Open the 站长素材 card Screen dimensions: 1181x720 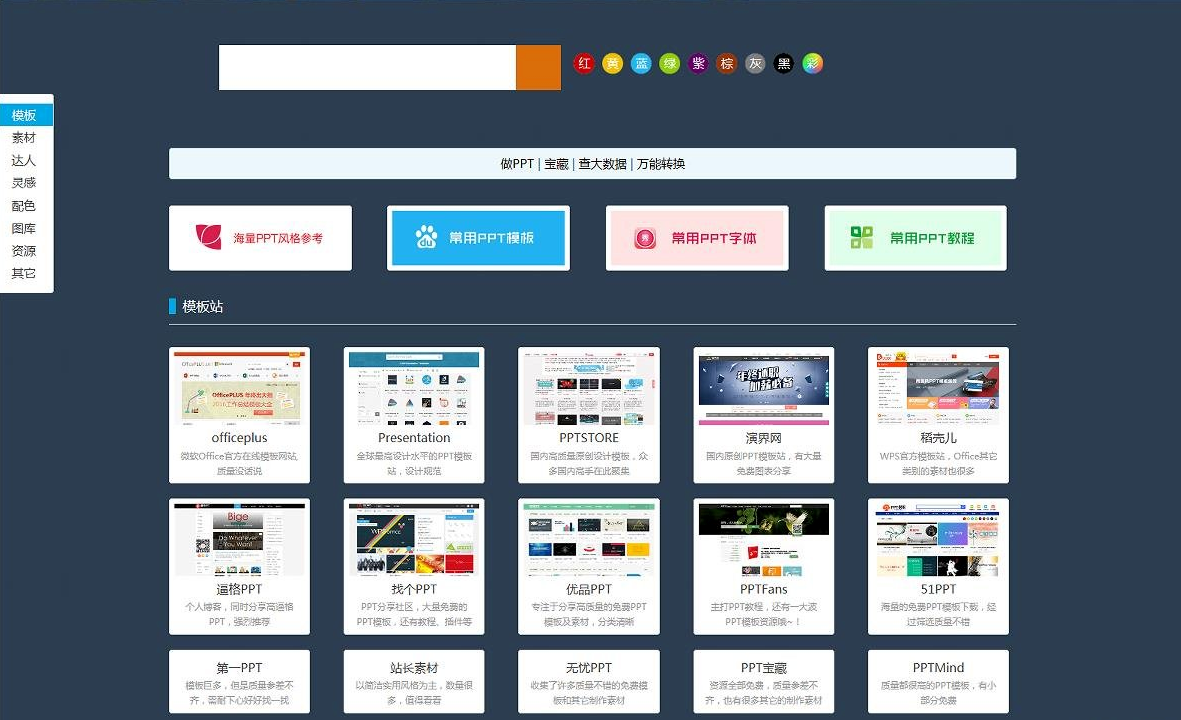[414, 682]
